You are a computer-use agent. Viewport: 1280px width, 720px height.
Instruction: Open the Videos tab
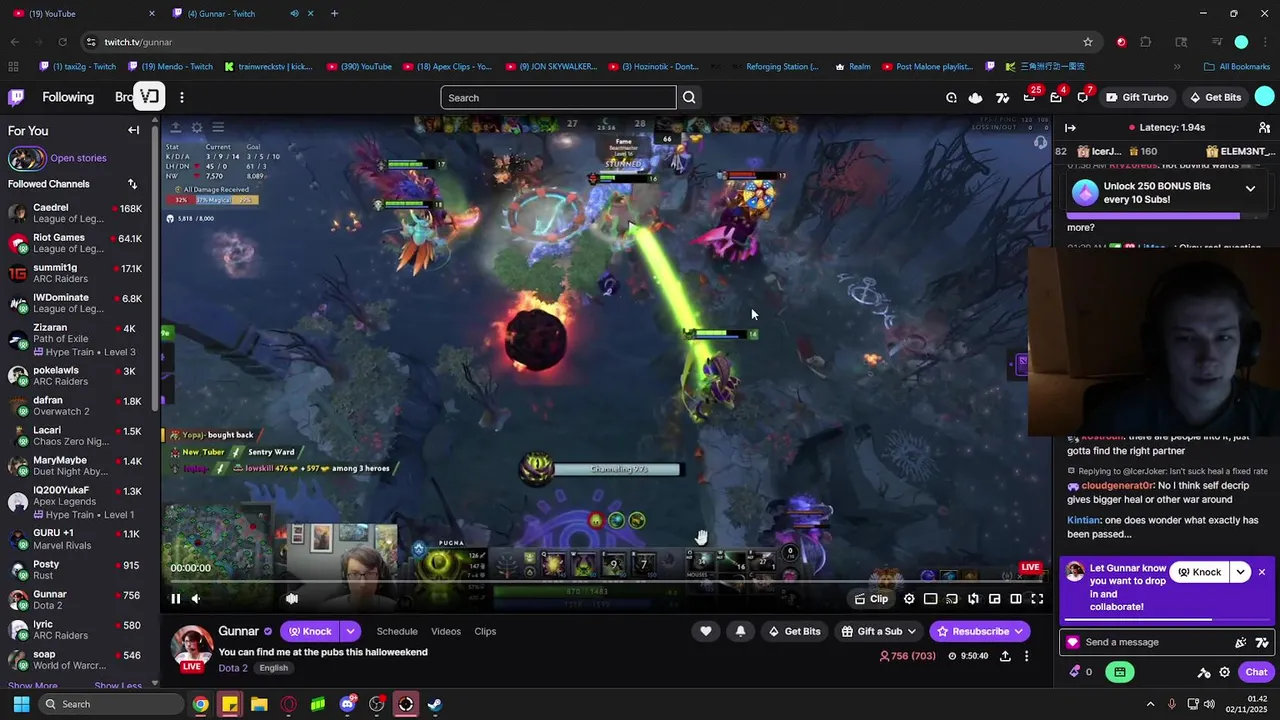point(446,631)
